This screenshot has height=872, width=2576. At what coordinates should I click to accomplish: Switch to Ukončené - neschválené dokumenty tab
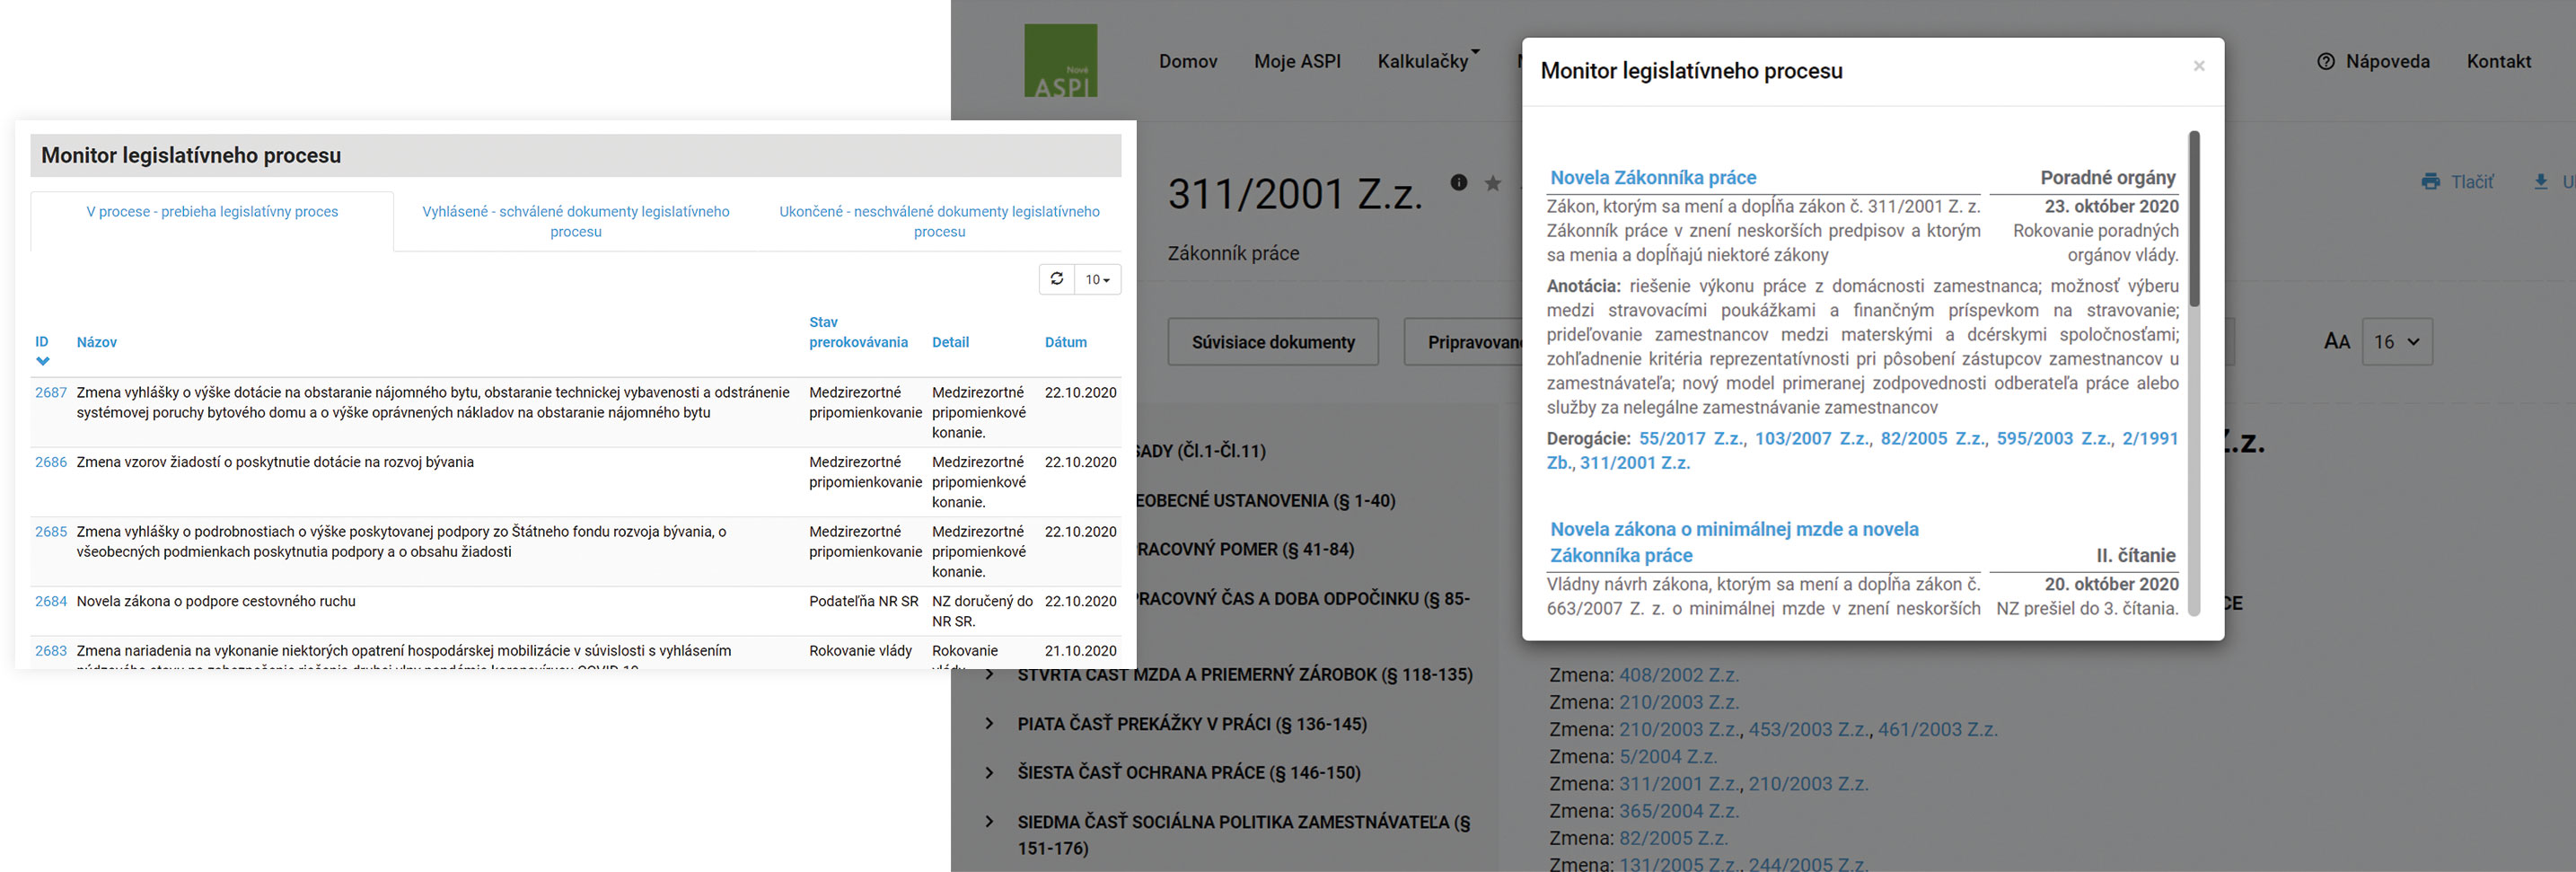939,221
